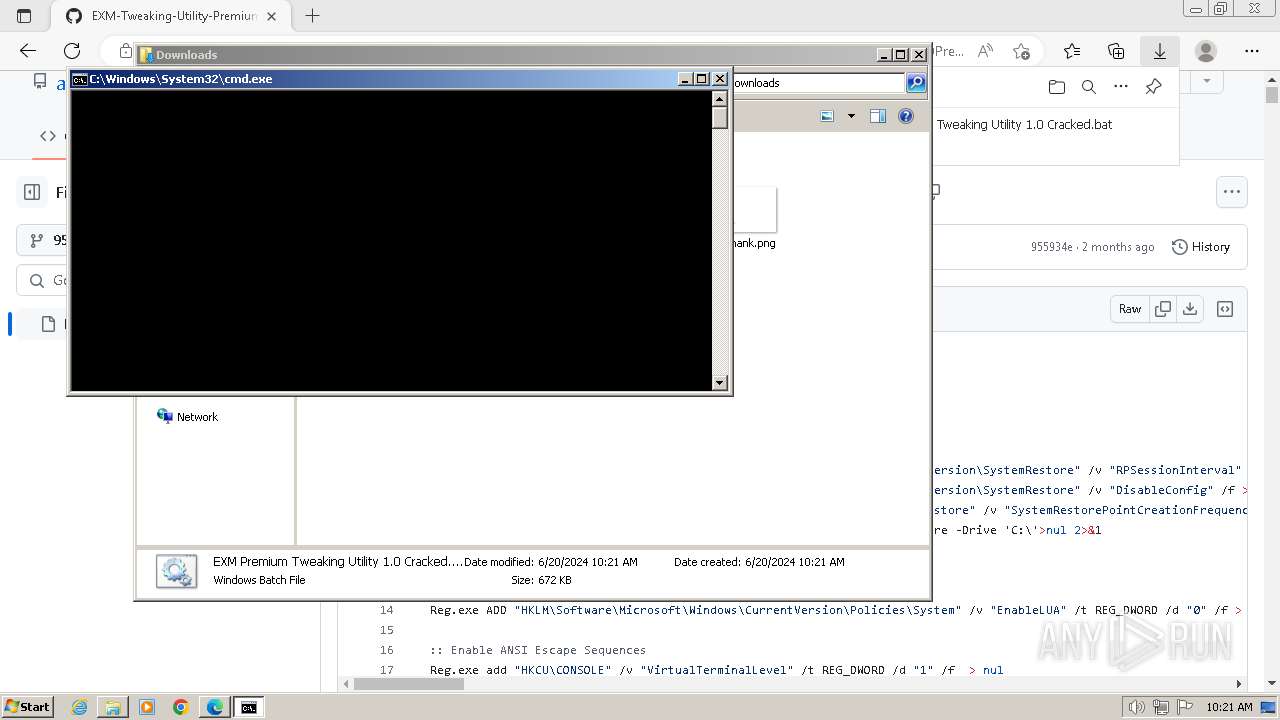1280x720 pixels.
Task: Open more options in downloads flyout
Action: [1121, 87]
